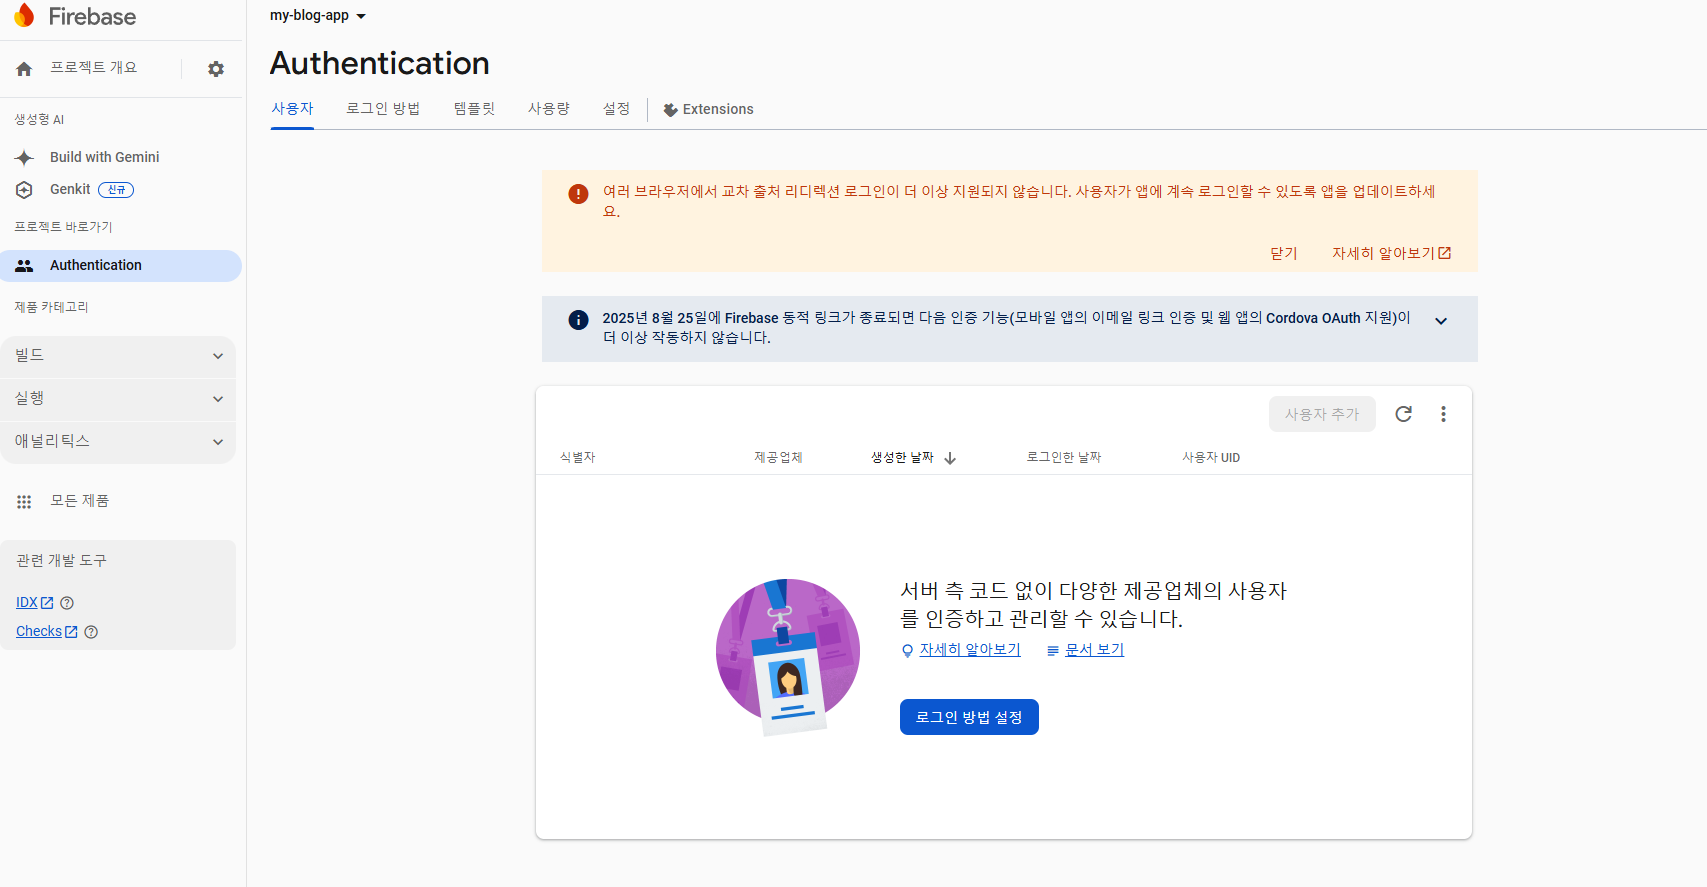Screen dimensions: 1707x887
Task: Switch to the 로그인 방법 tab
Action: click(383, 109)
